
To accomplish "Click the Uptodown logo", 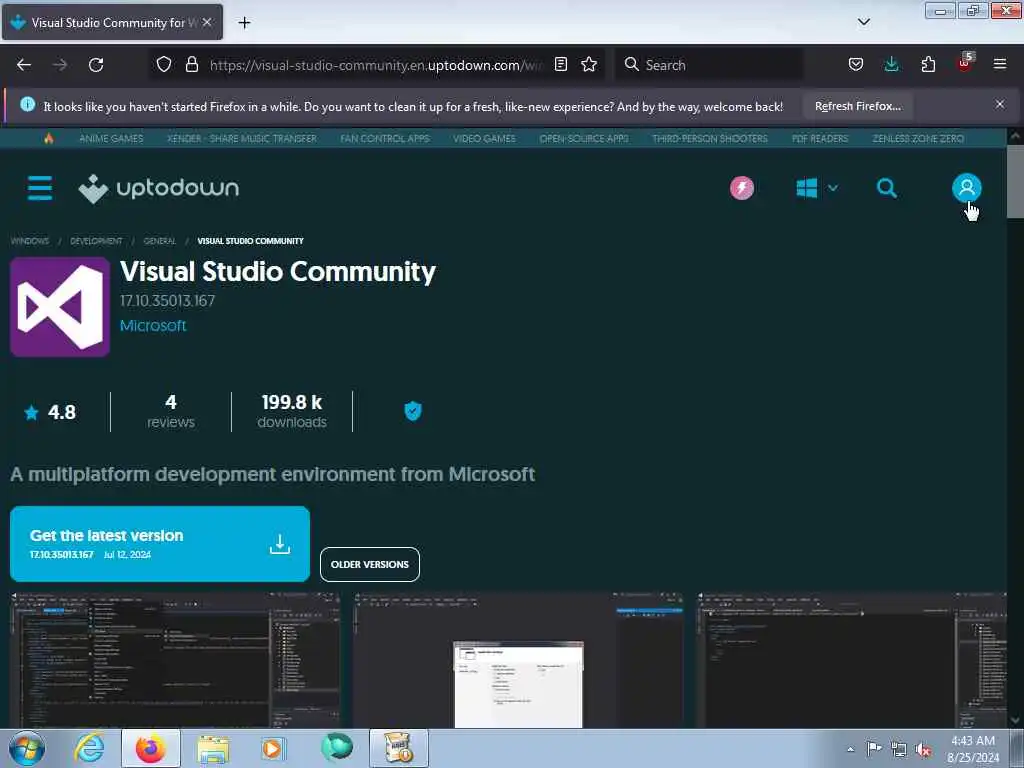I will 159,189.
